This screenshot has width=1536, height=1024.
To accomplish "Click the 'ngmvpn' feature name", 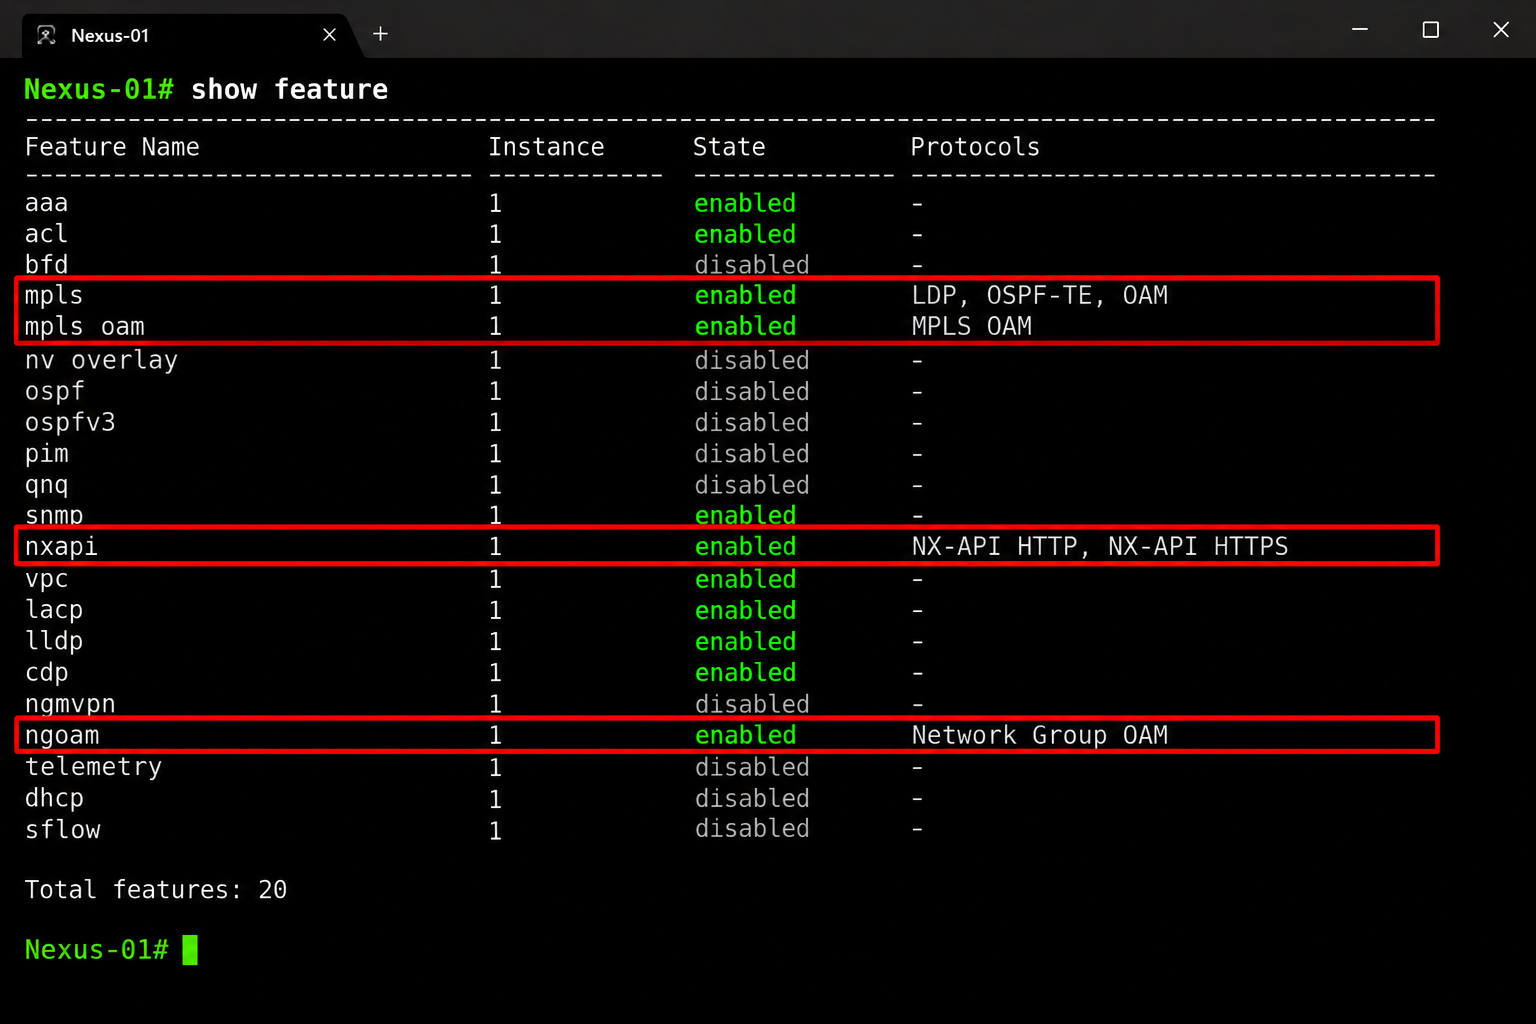I will click(70, 704).
